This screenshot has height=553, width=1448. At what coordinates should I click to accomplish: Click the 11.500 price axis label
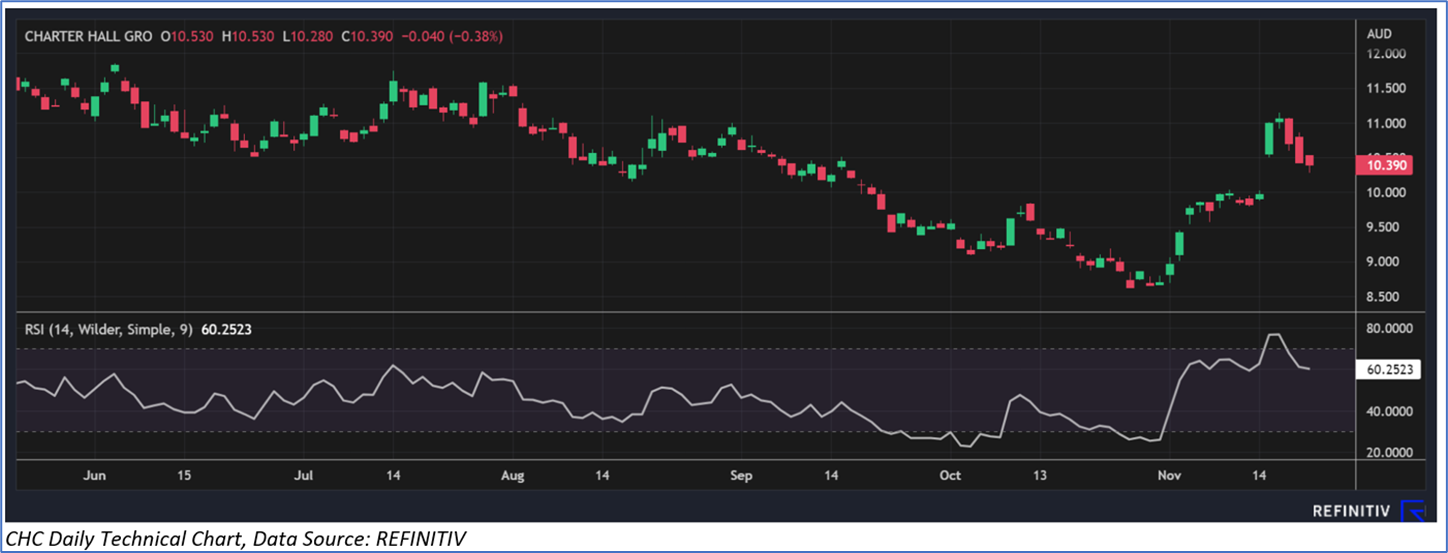click(1386, 89)
